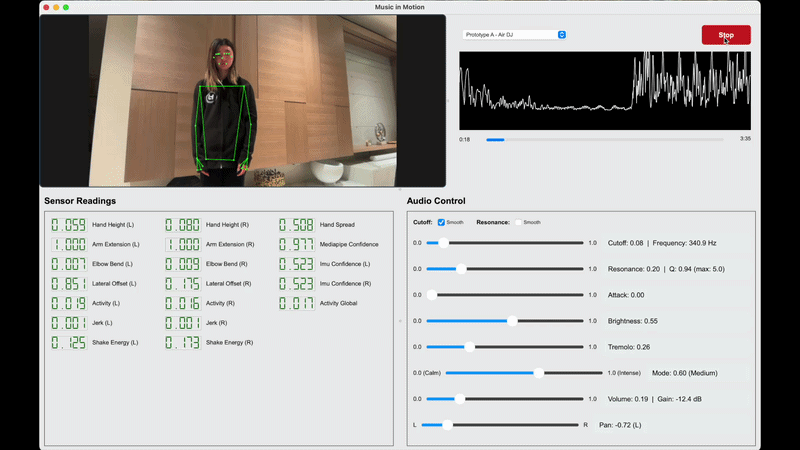Adjust the Cutoff slider handle
This screenshot has height=450, width=800.
pos(443,243)
